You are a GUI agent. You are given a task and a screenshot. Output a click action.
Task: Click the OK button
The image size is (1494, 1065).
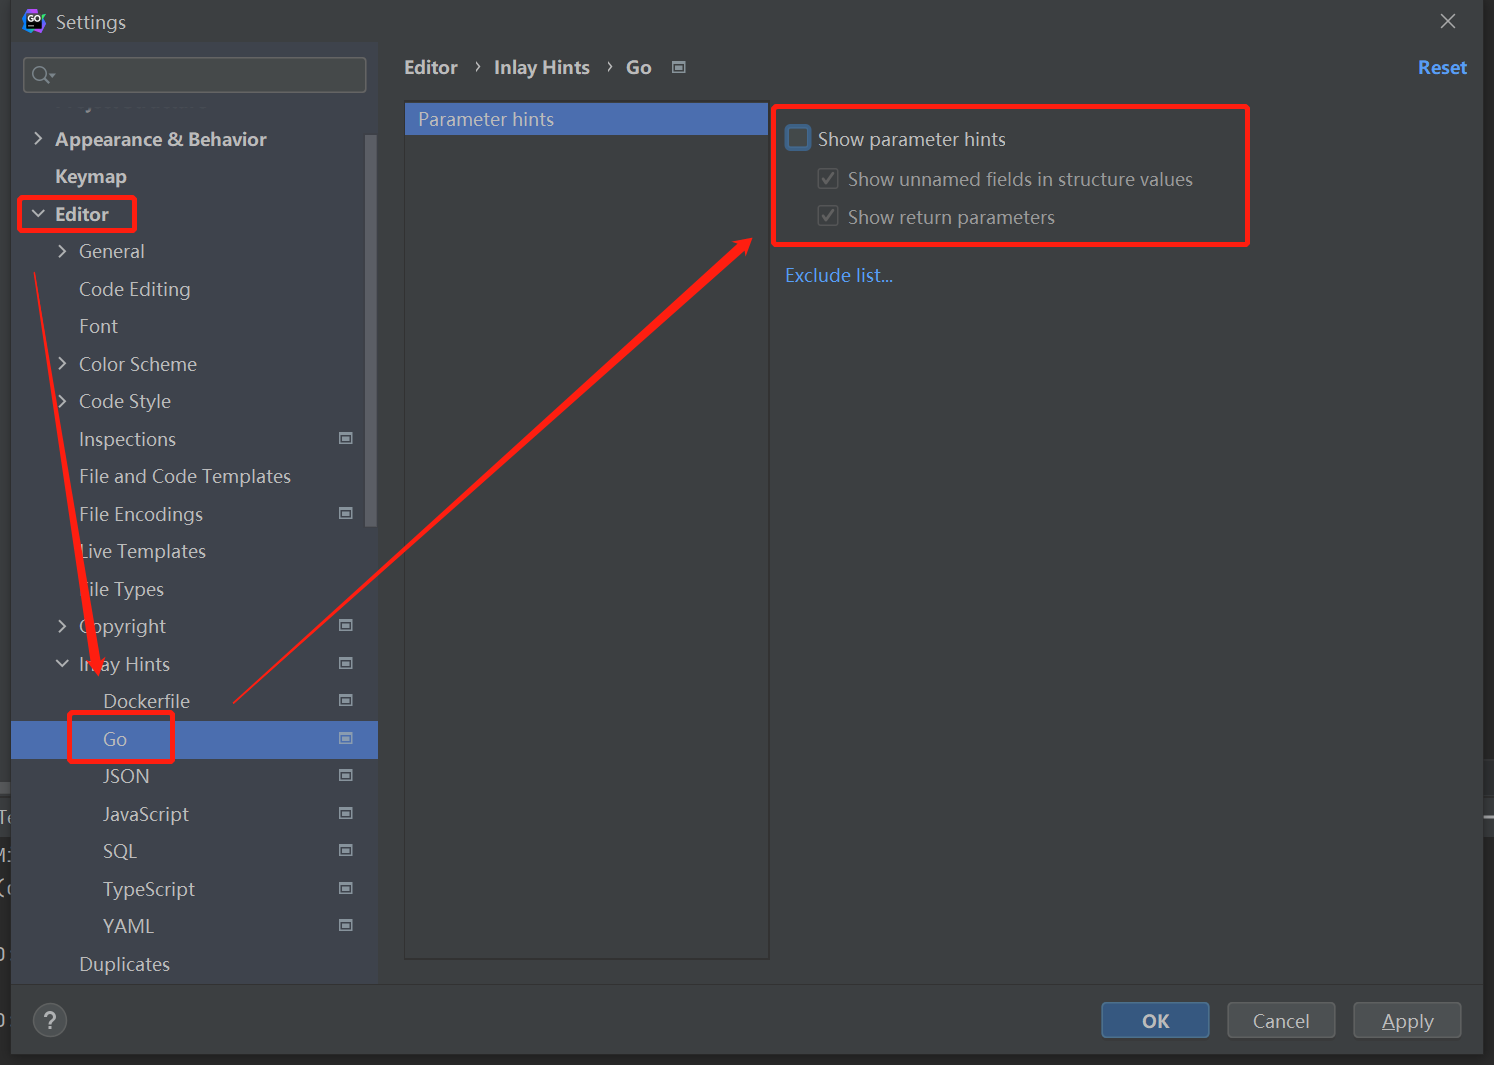(x=1155, y=1020)
